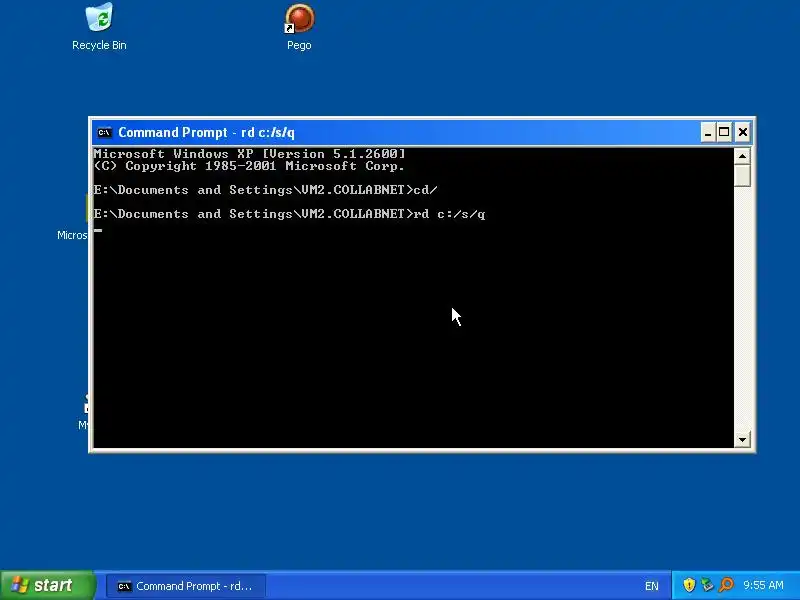Open the Recycle Bin desktop icon
The height and width of the screenshot is (600, 800).
pyautogui.click(x=99, y=27)
